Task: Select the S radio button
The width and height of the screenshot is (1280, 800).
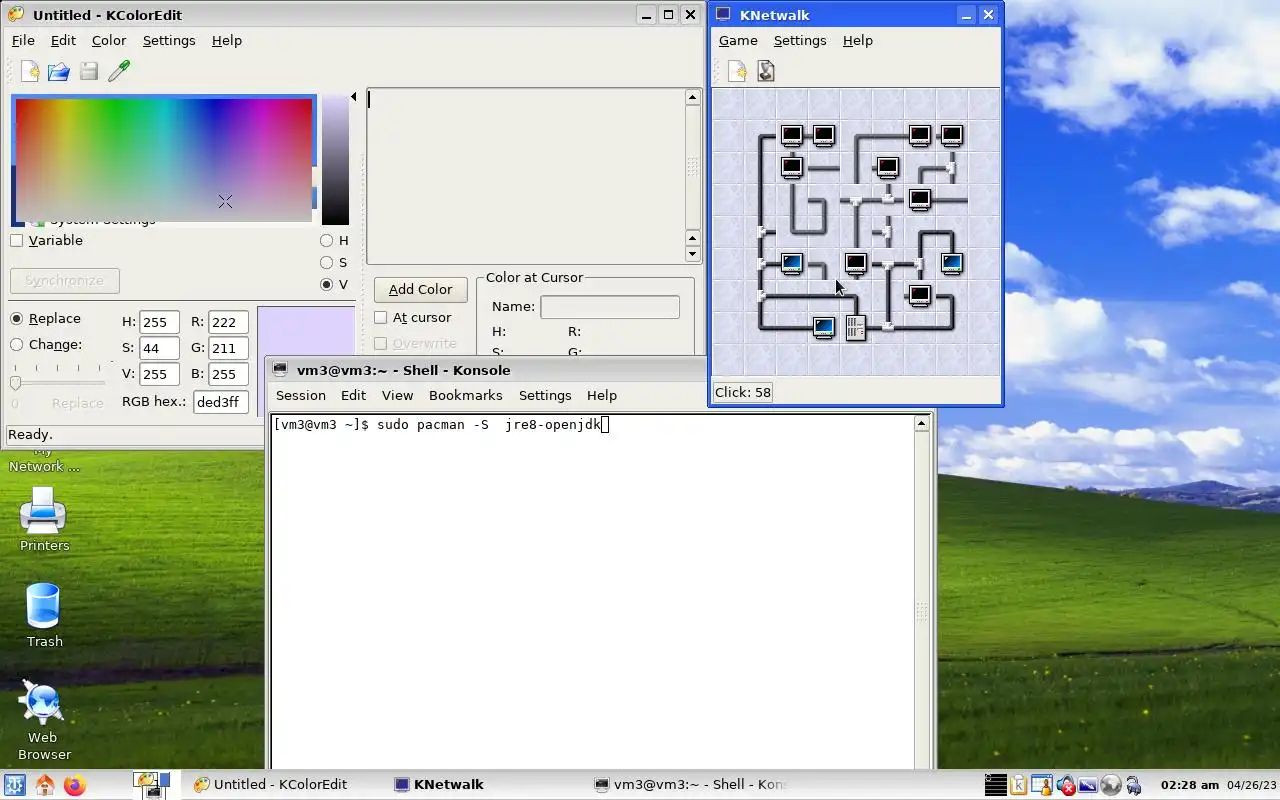Action: (326, 263)
